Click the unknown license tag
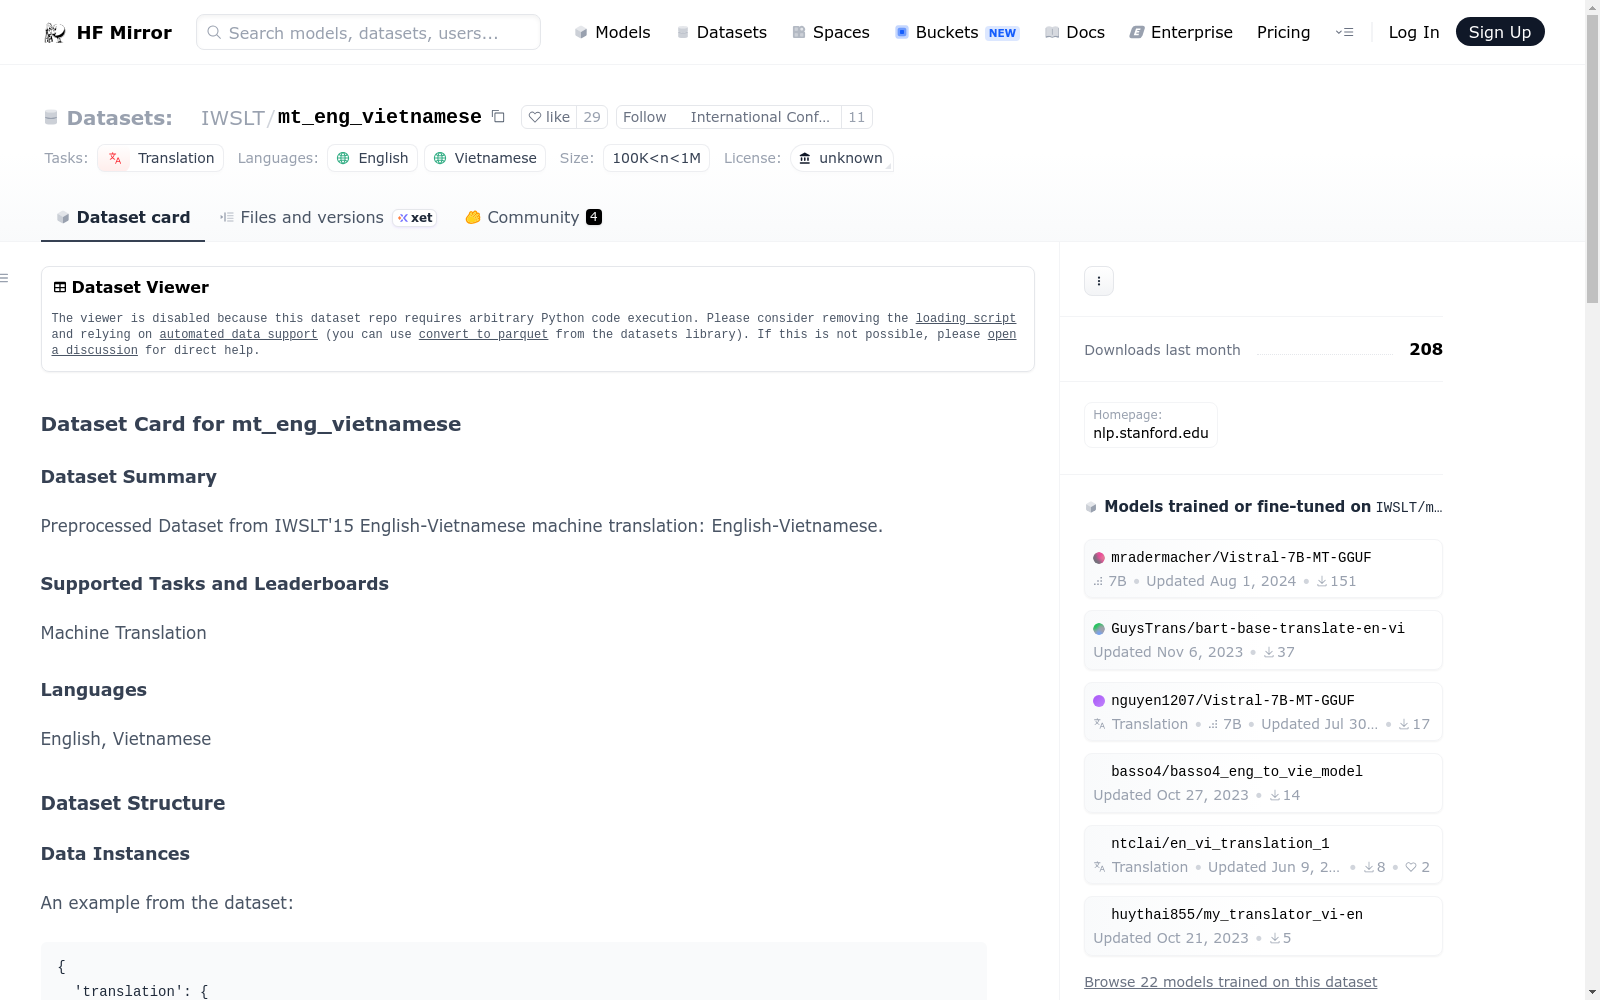Image resolution: width=1600 pixels, height=1000 pixels. pos(841,158)
